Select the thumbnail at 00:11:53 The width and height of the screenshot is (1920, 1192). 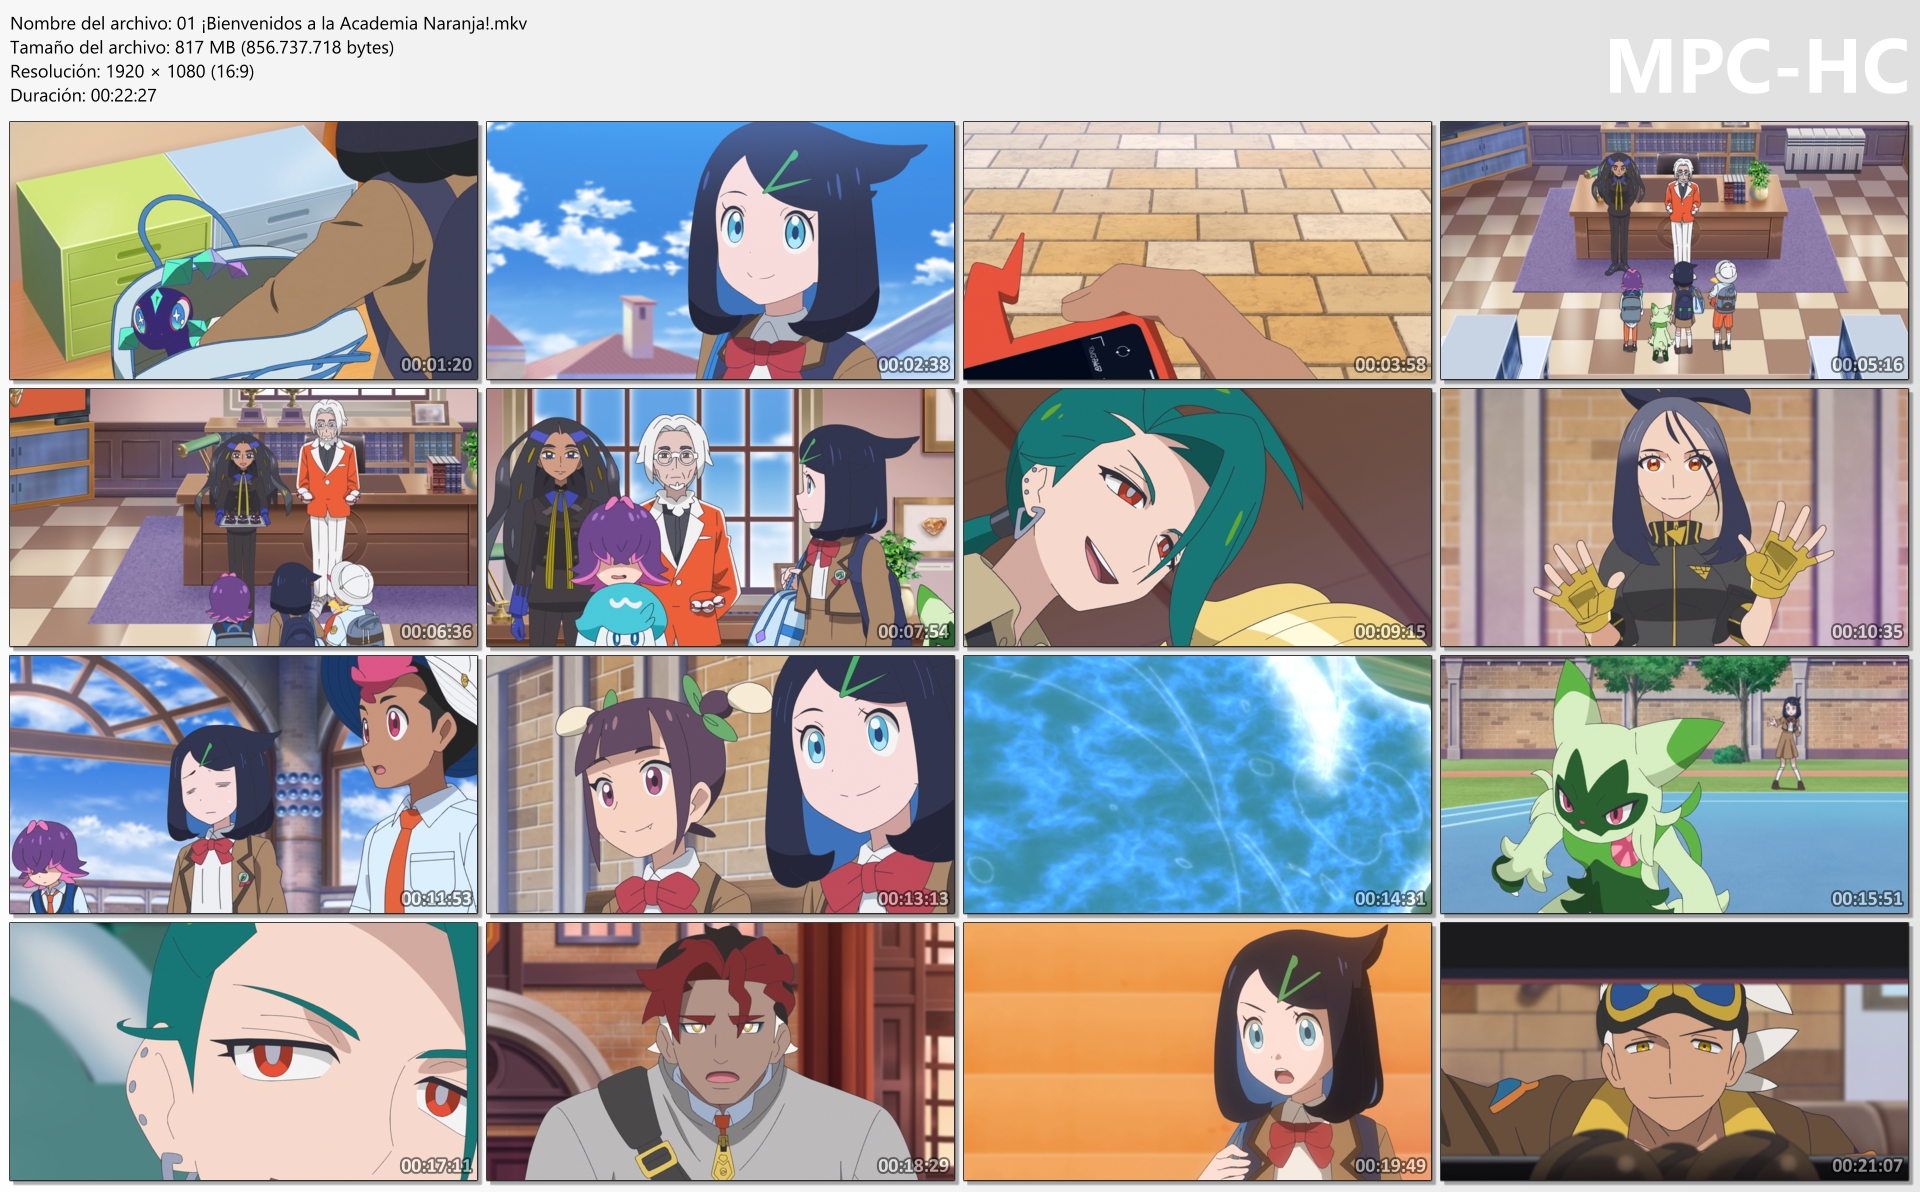coord(244,785)
